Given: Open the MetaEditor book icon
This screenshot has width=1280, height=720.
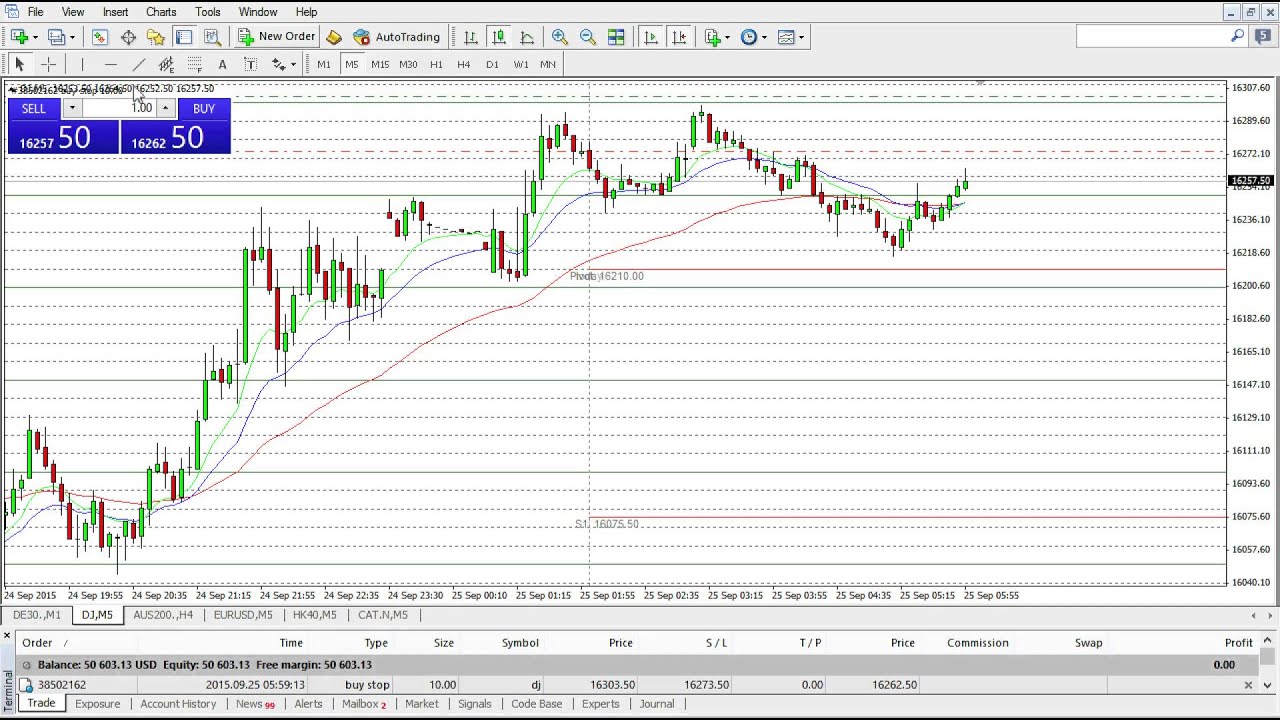Looking at the screenshot, I should point(334,37).
